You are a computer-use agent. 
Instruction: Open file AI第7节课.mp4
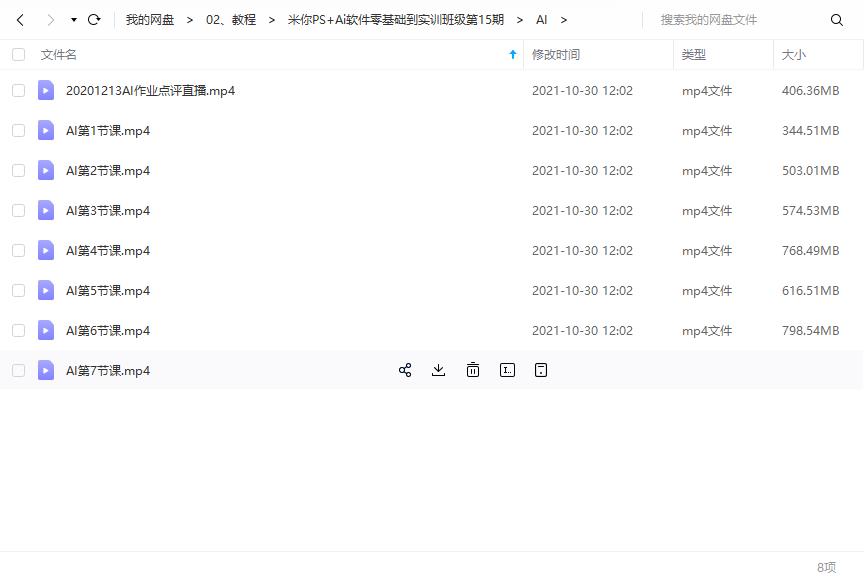[x=108, y=370]
